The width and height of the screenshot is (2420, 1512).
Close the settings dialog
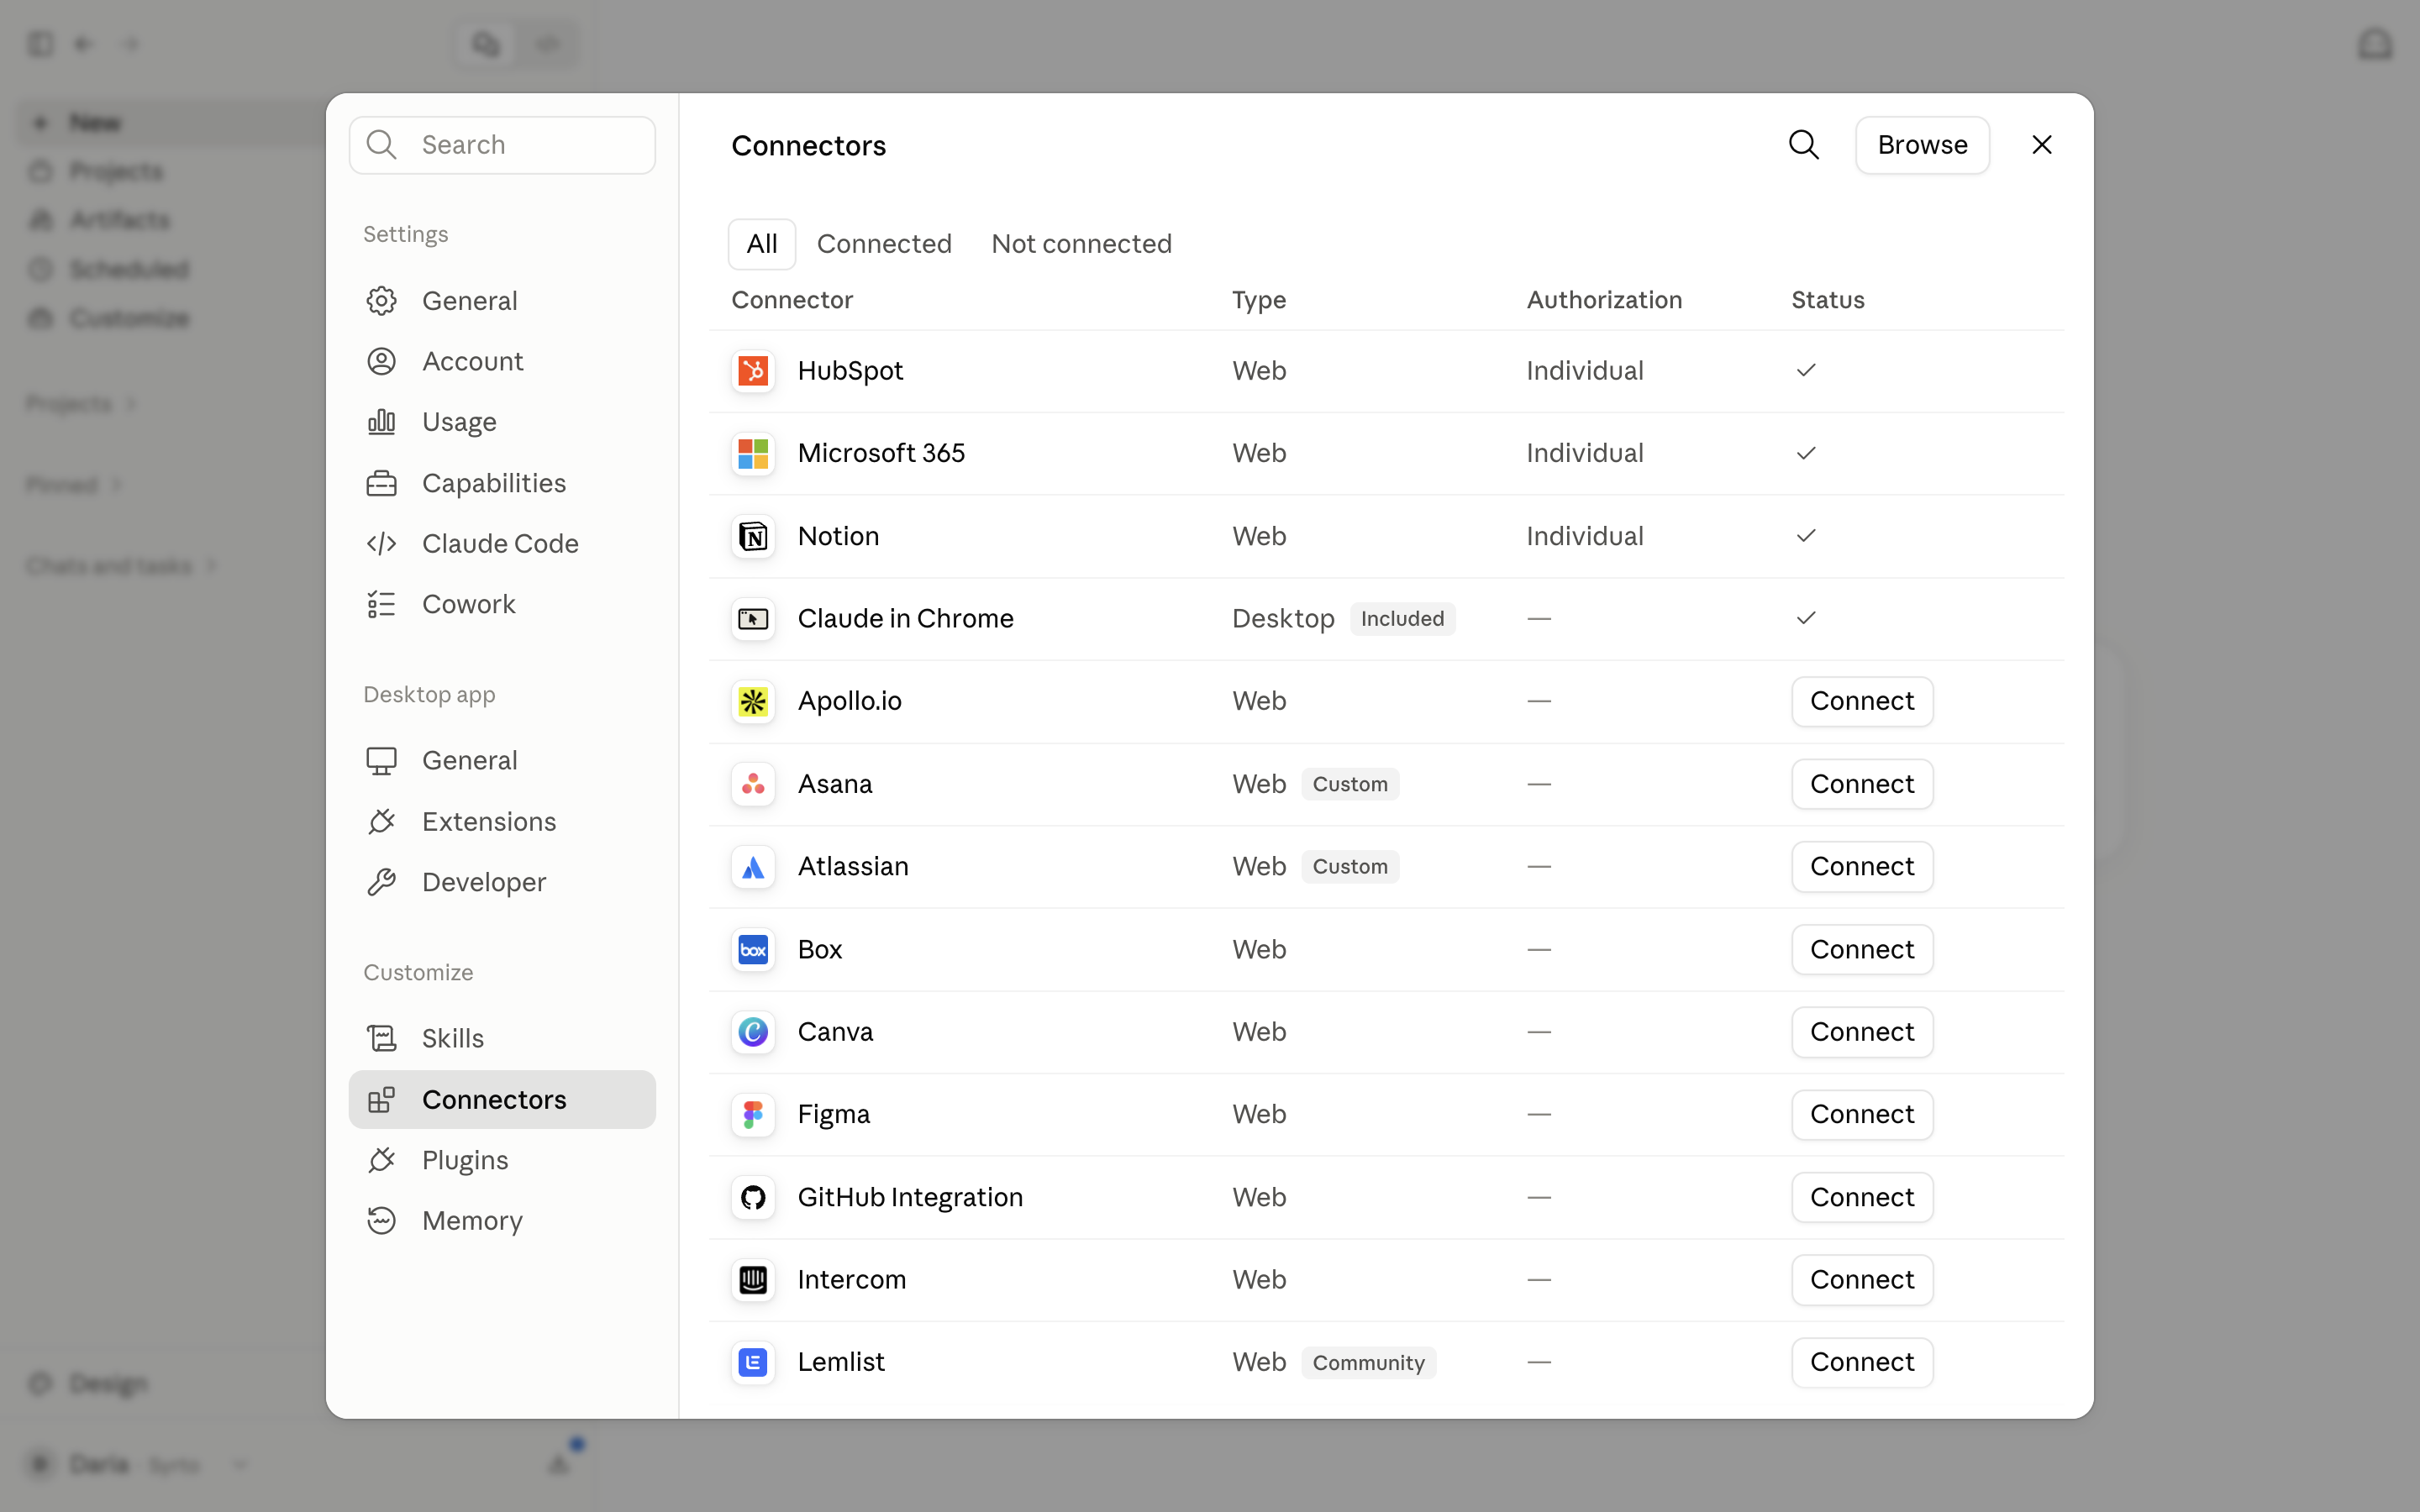[x=2042, y=145]
